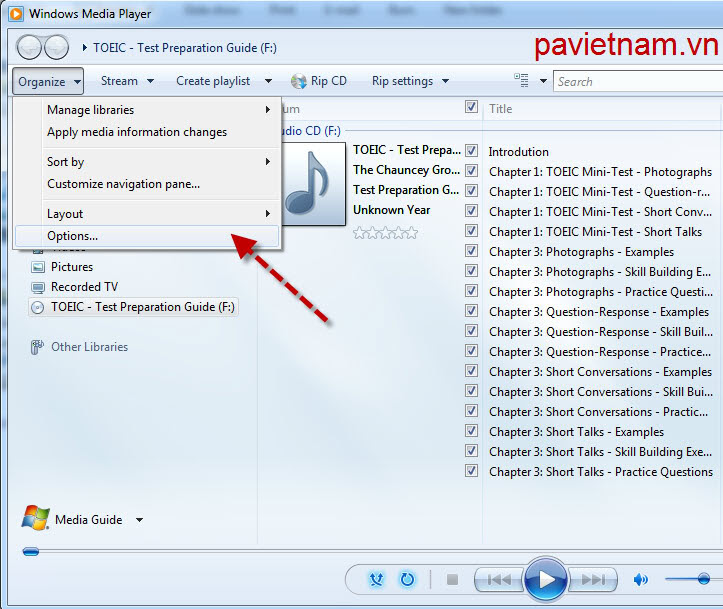Turn shuffle on
Viewport: 723px width, 609px height.
(x=377, y=579)
